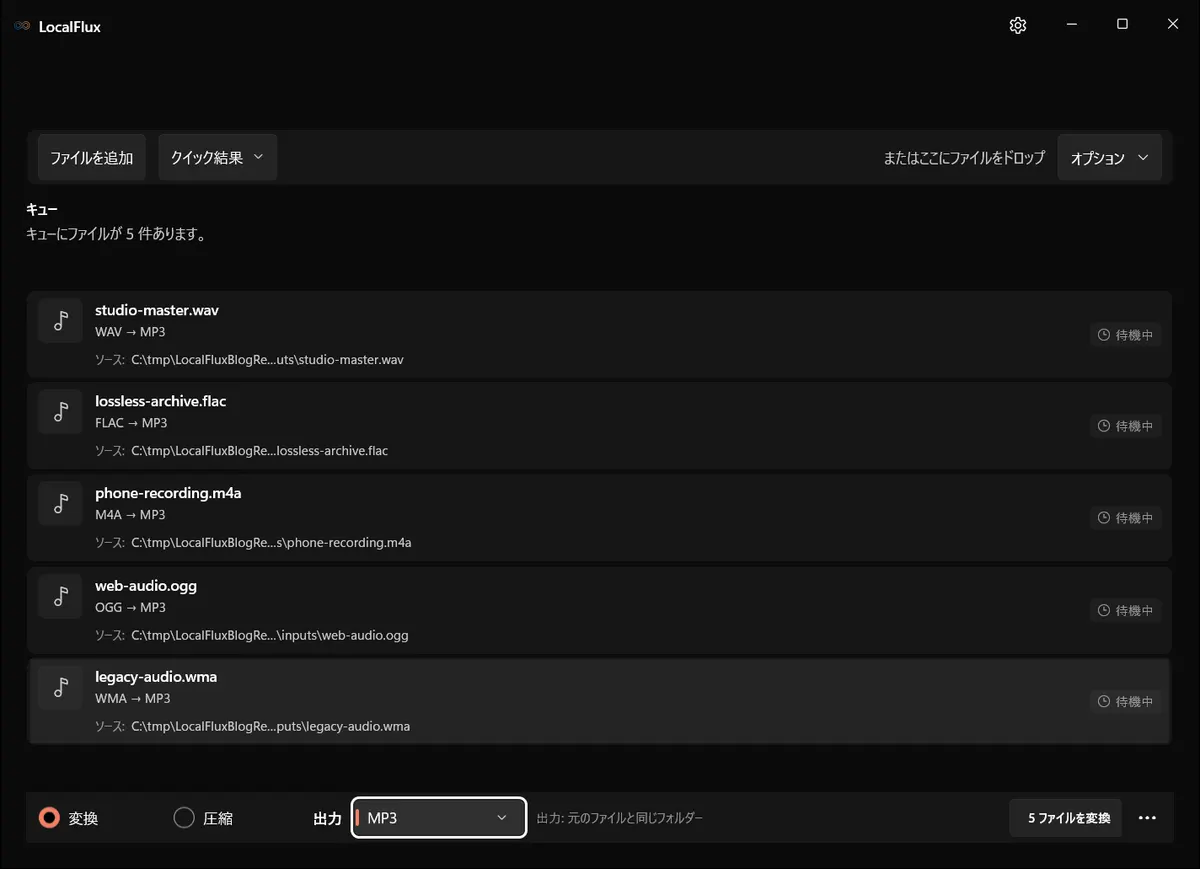Click the キュー heading

pyautogui.click(x=42, y=210)
